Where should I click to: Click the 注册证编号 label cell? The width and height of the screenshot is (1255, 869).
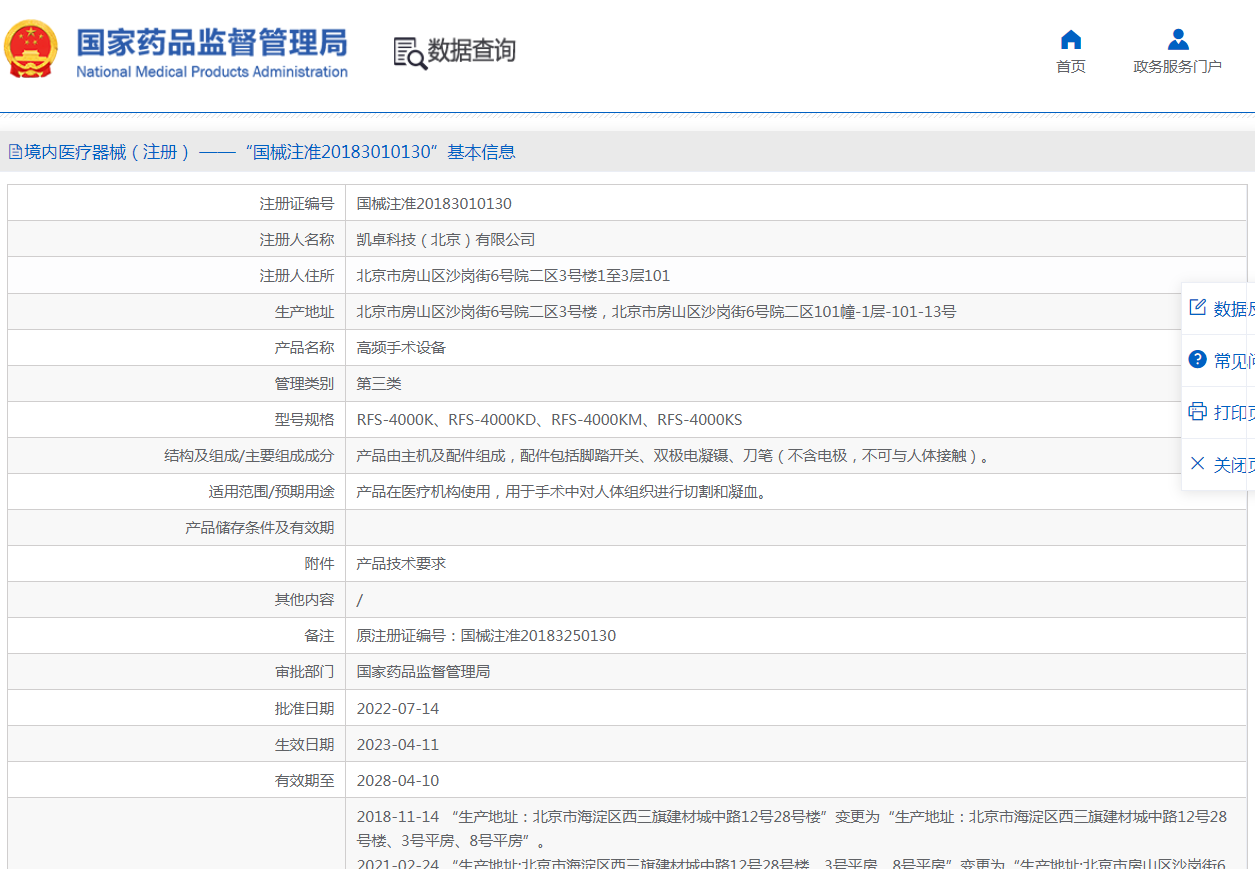pyautogui.click(x=177, y=203)
